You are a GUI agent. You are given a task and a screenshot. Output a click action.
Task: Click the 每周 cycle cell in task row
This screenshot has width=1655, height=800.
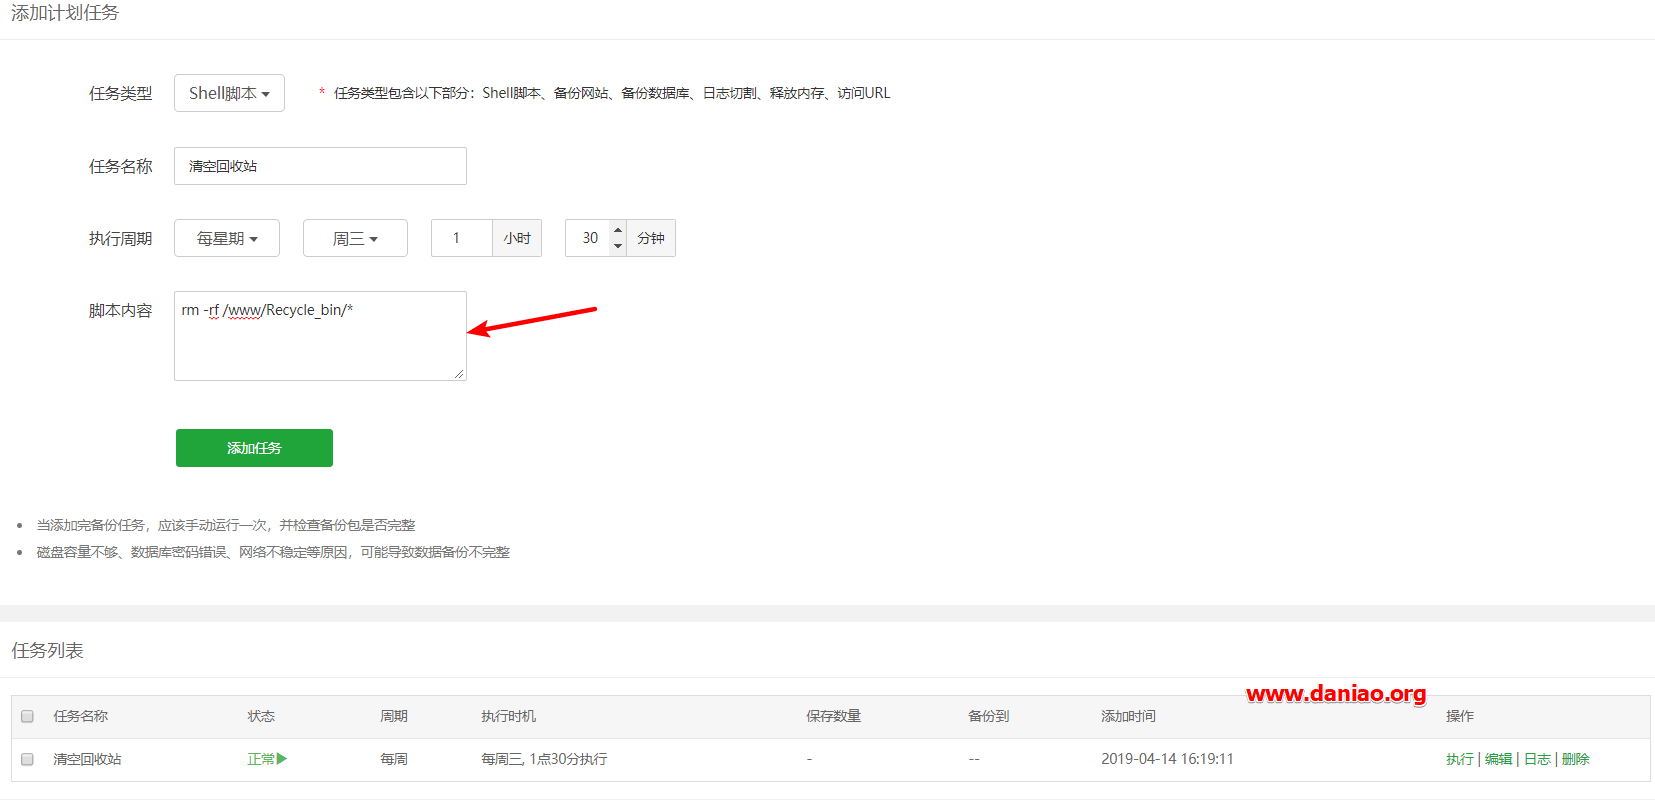click(x=393, y=759)
